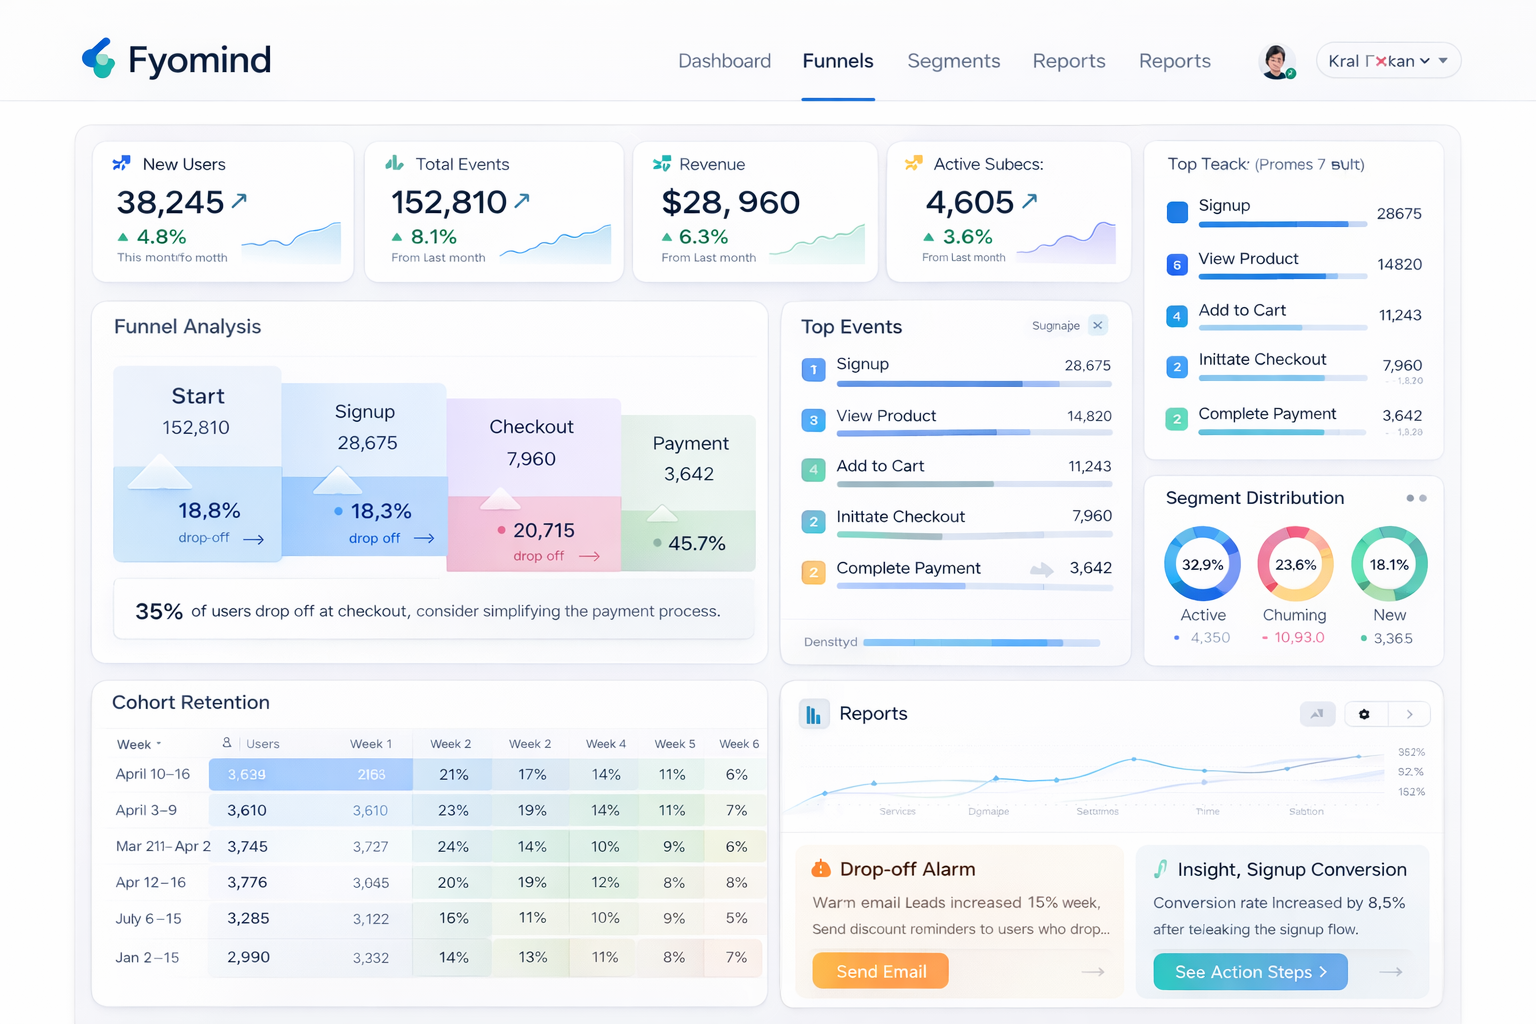Click the Send Email button

[x=879, y=970]
